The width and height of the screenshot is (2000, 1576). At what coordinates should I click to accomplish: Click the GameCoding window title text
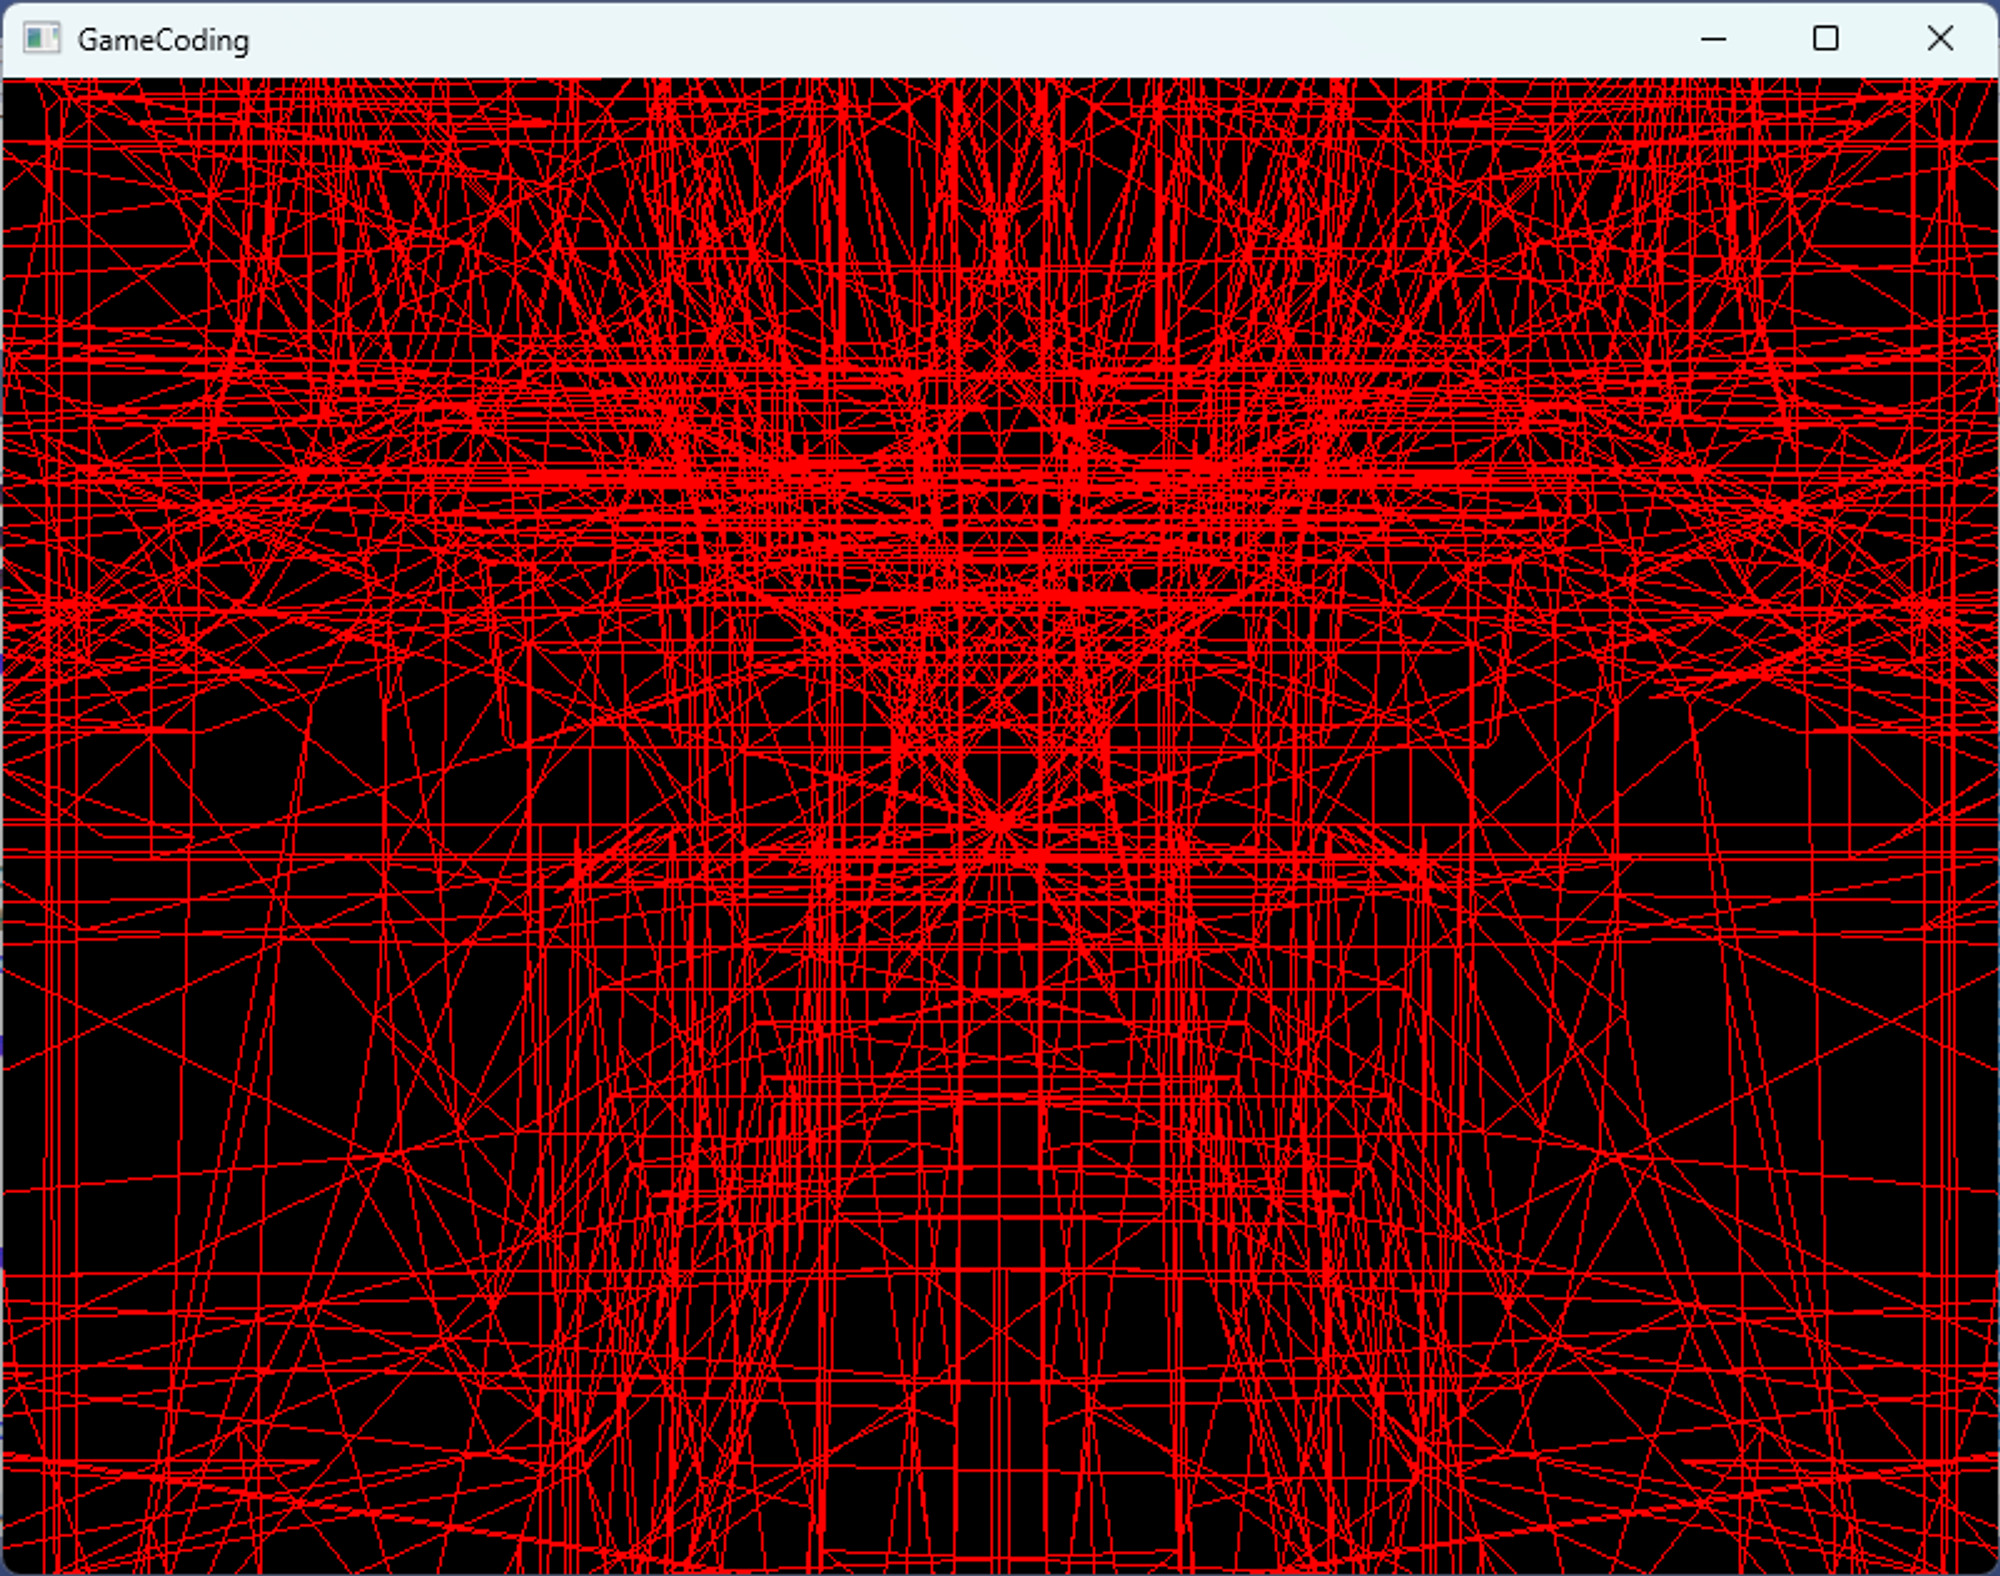click(163, 40)
